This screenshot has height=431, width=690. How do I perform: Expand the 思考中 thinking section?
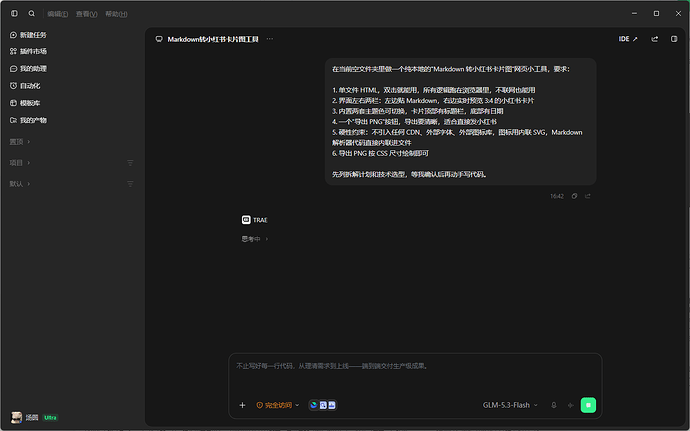coord(255,239)
